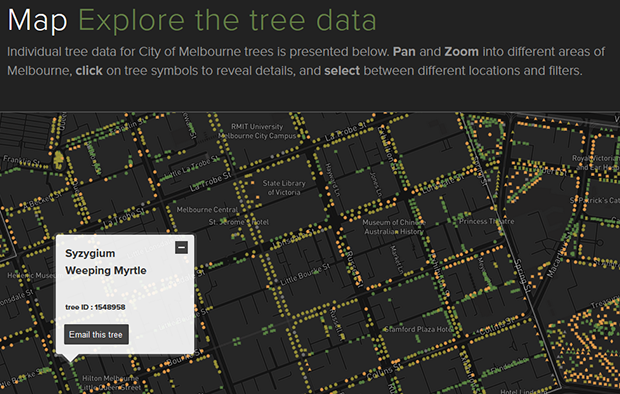This screenshot has height=394, width=620.
Task: Click the Stamford Plaza Hotel label
Action: click(418, 329)
